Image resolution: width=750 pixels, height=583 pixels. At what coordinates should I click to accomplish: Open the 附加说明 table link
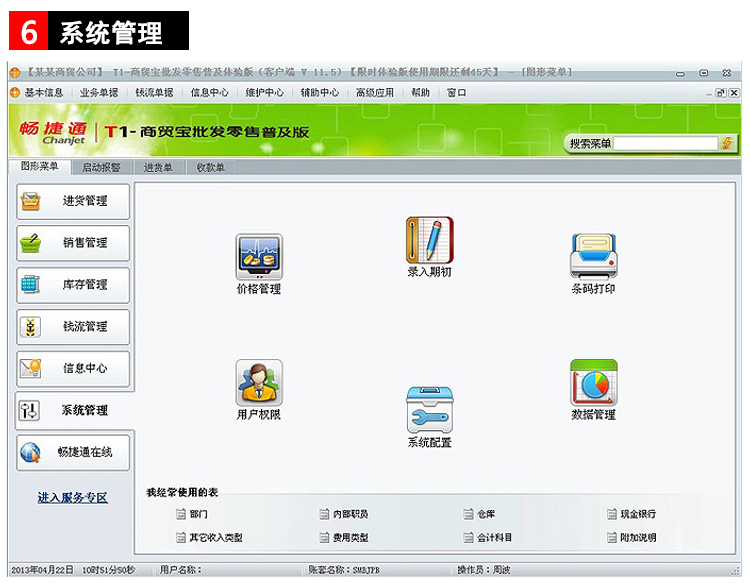(638, 537)
